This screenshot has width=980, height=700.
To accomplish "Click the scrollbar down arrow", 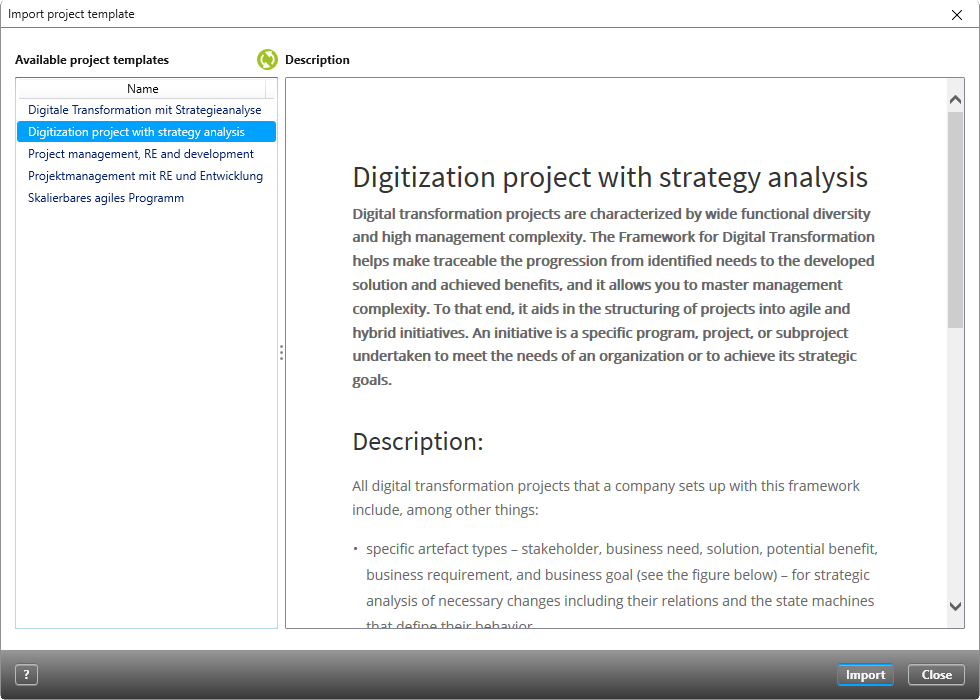I will point(955,606).
